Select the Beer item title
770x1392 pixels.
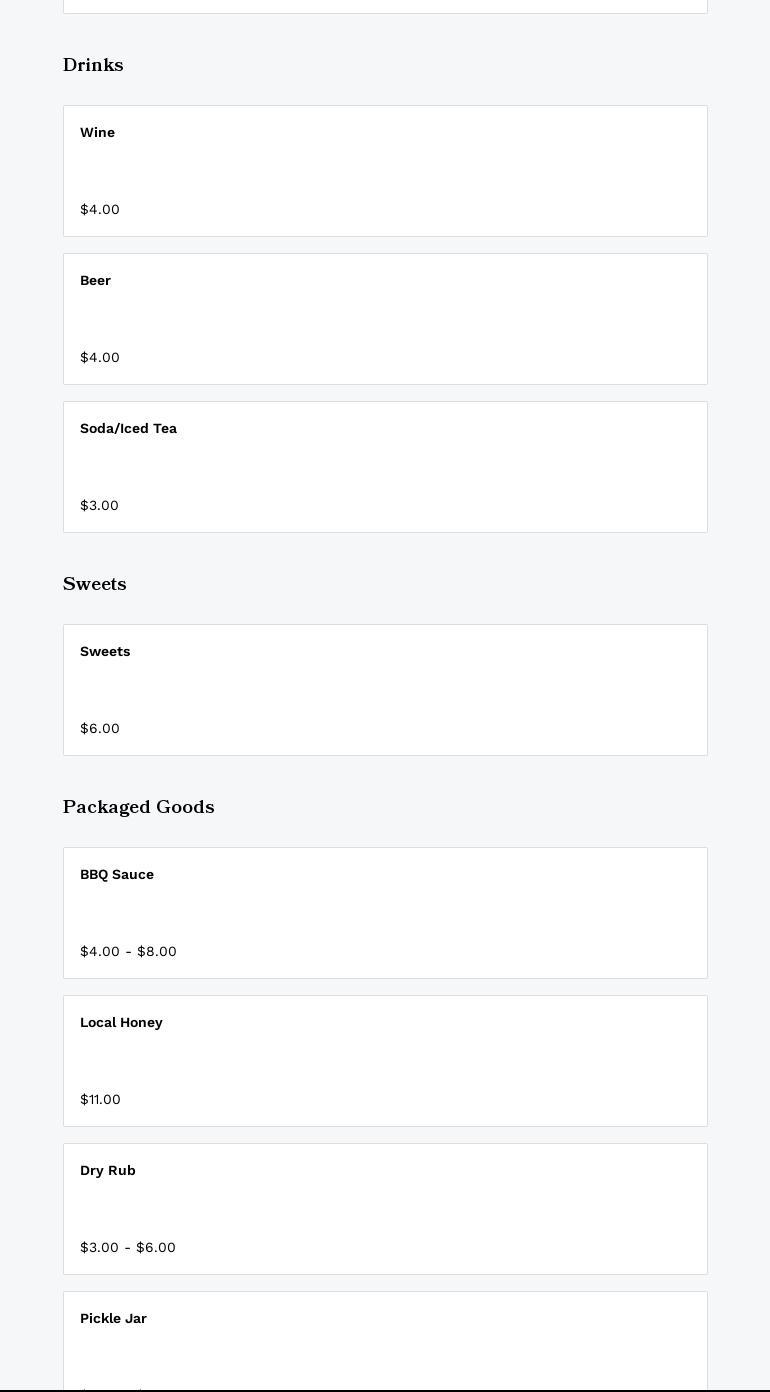(x=95, y=280)
